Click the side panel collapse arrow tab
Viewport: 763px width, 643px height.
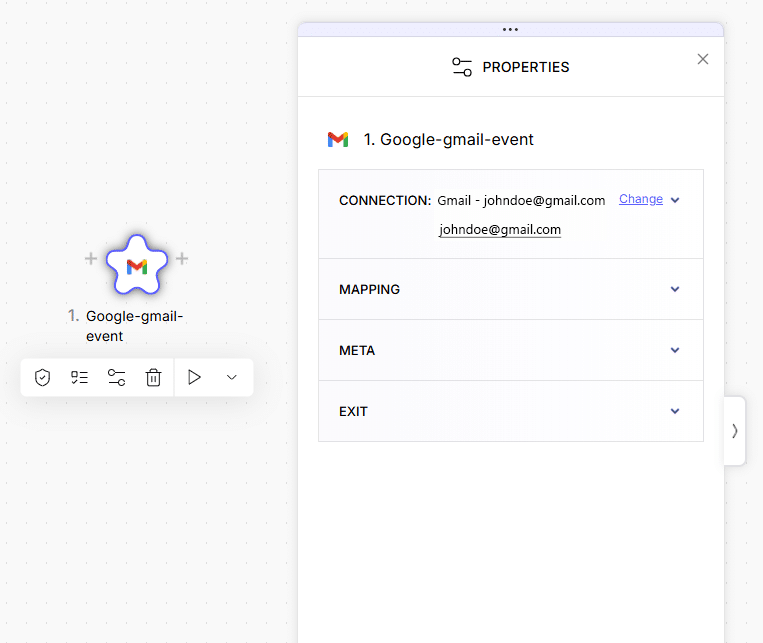[735, 431]
